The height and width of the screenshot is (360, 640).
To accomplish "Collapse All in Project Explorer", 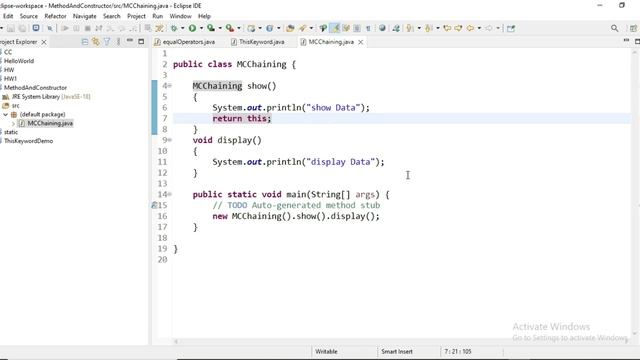I will tap(84, 42).
